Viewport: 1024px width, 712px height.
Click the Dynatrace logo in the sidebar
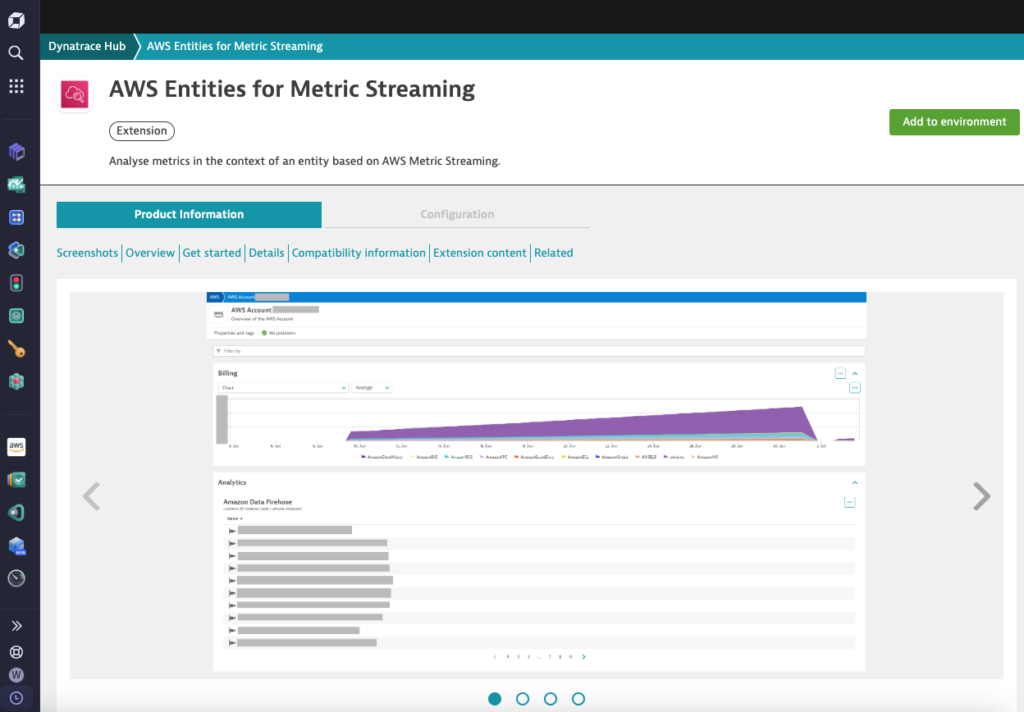(x=16, y=20)
